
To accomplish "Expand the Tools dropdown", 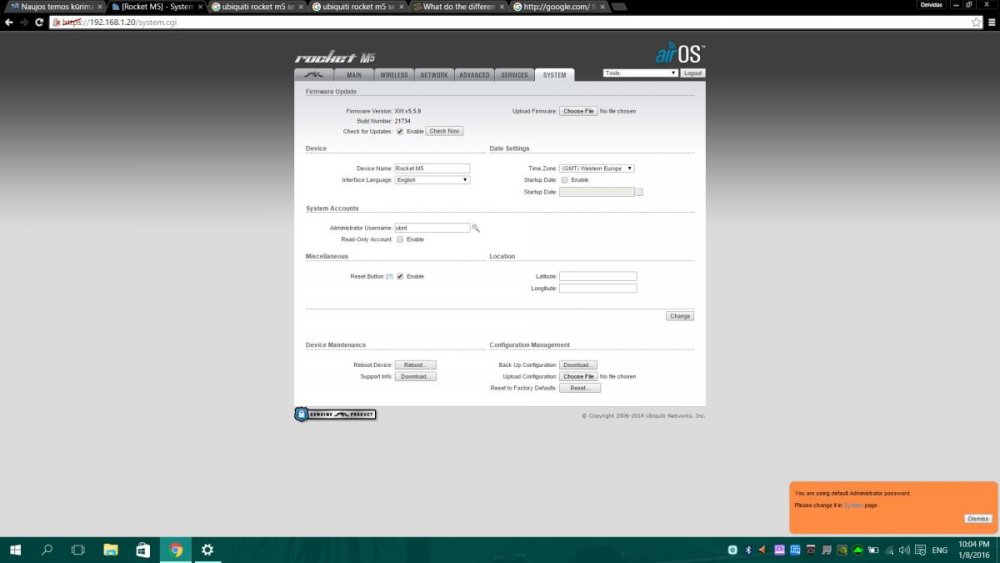I will pos(640,73).
